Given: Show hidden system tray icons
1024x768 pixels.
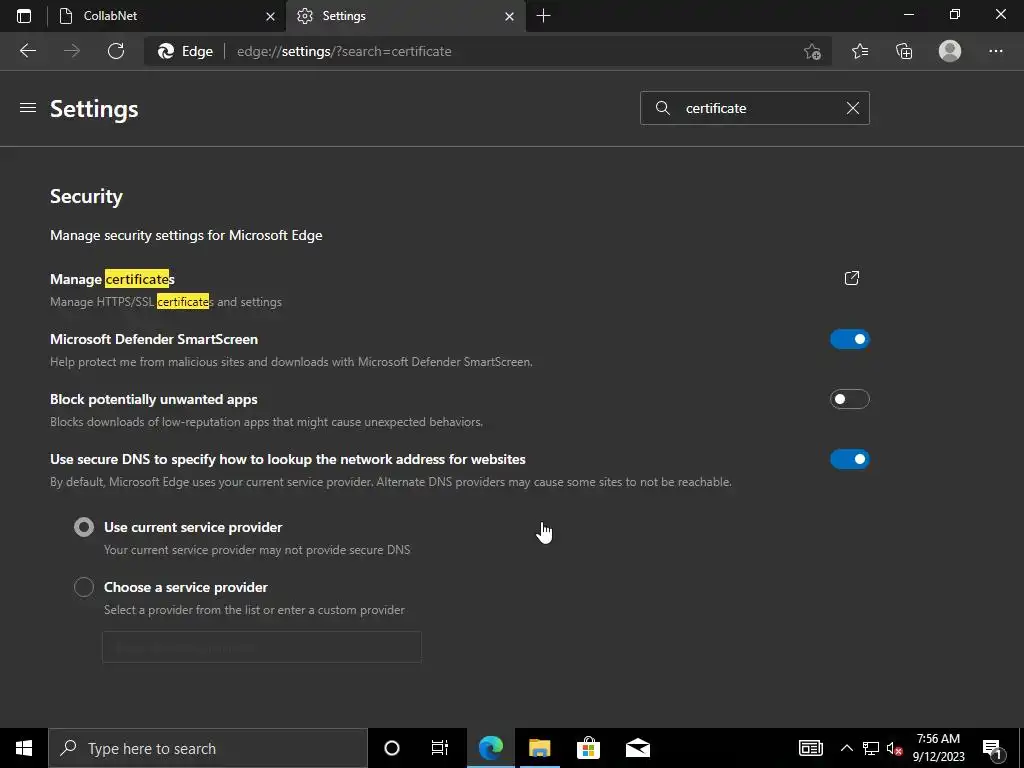Looking at the screenshot, I should click(x=846, y=748).
